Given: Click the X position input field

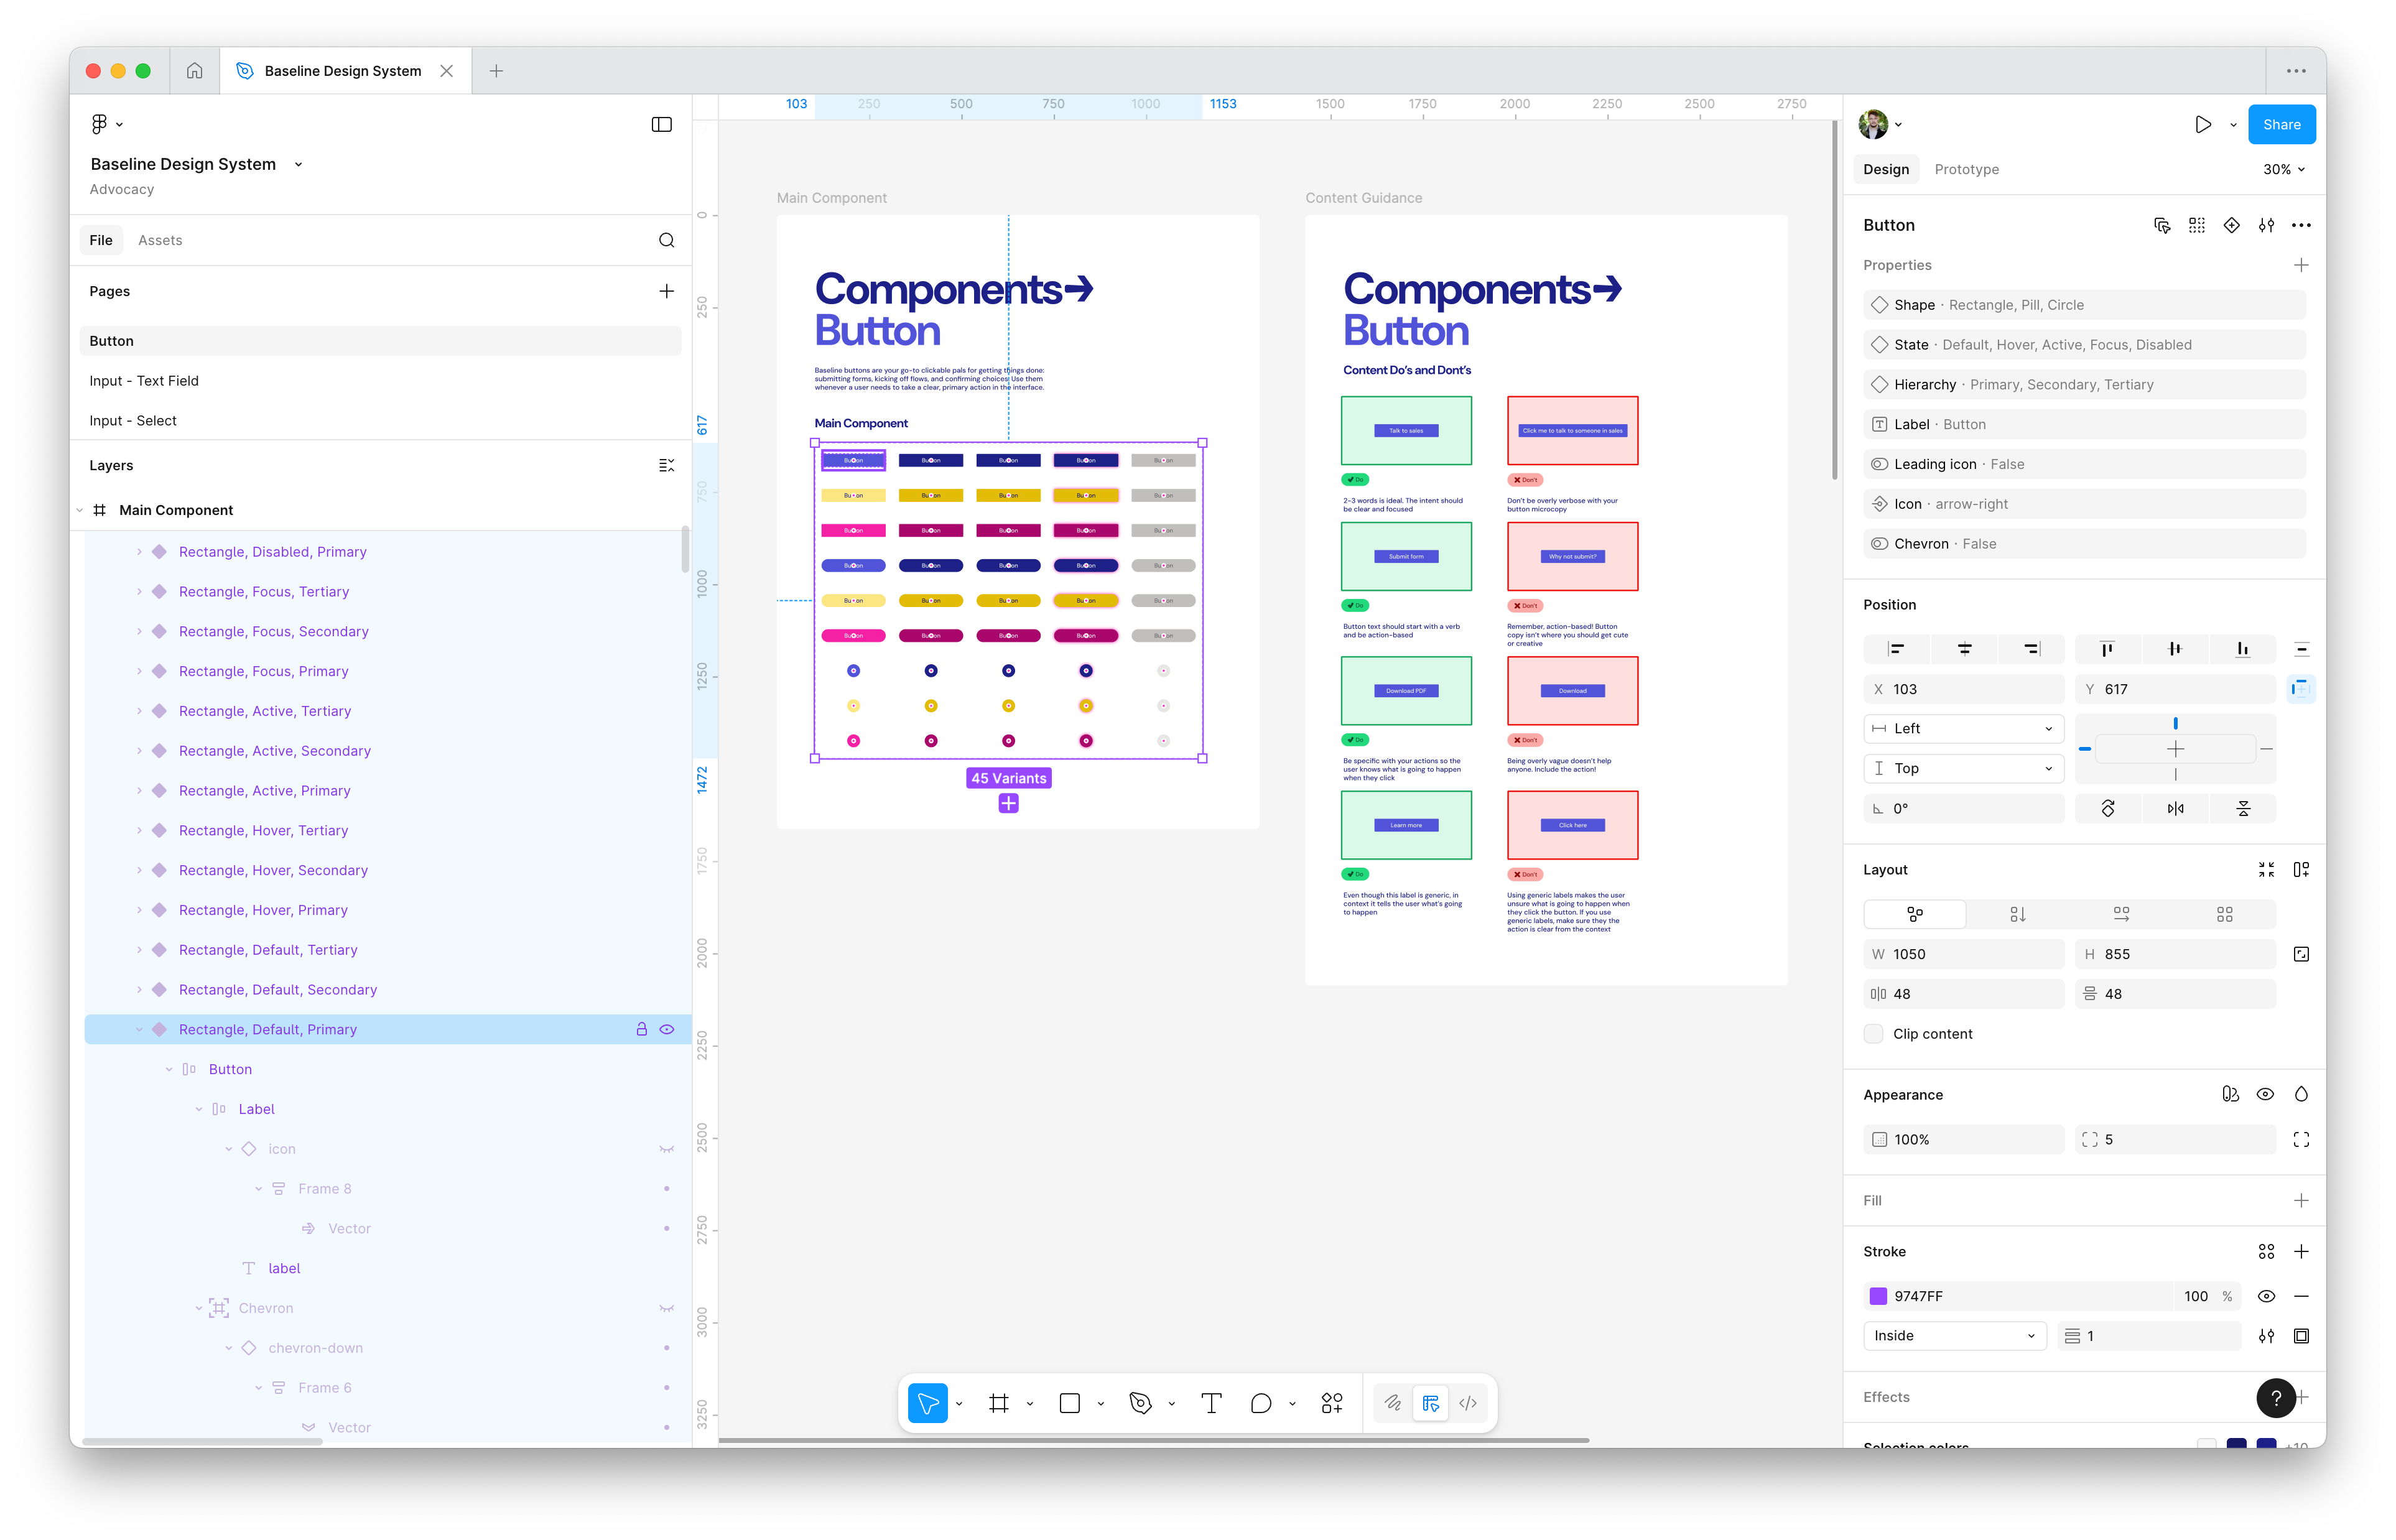Looking at the screenshot, I should click(x=1963, y=688).
